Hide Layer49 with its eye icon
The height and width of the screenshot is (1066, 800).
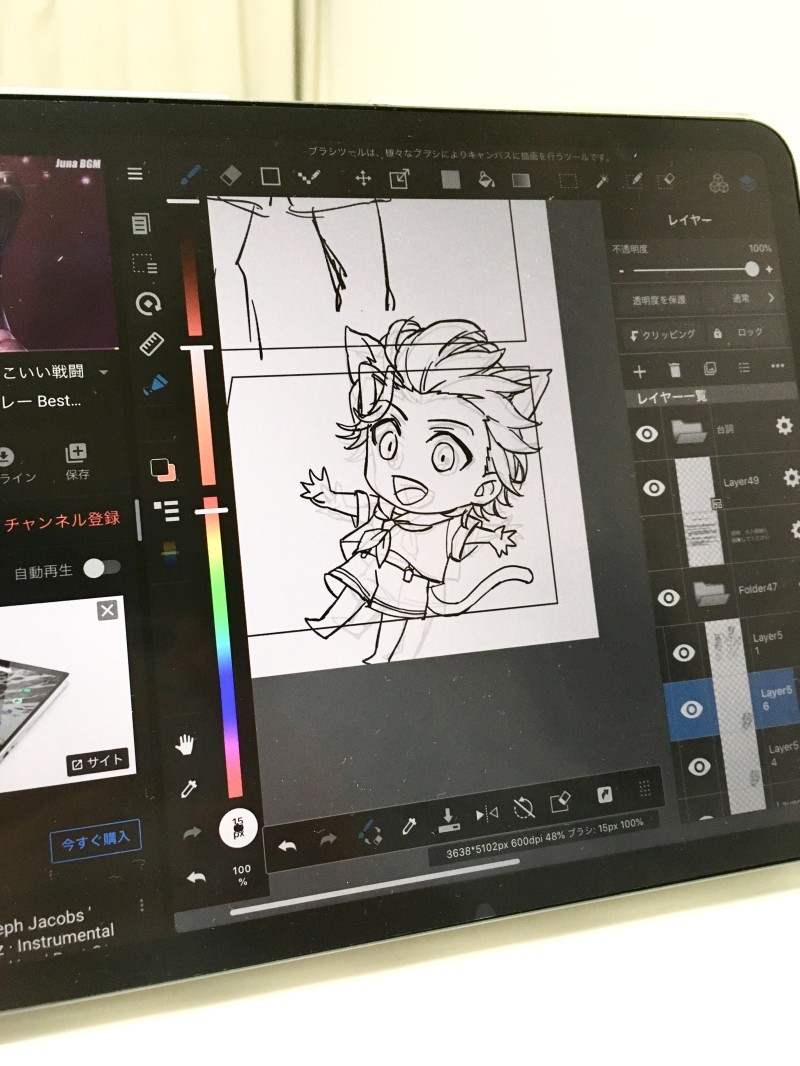pos(654,487)
